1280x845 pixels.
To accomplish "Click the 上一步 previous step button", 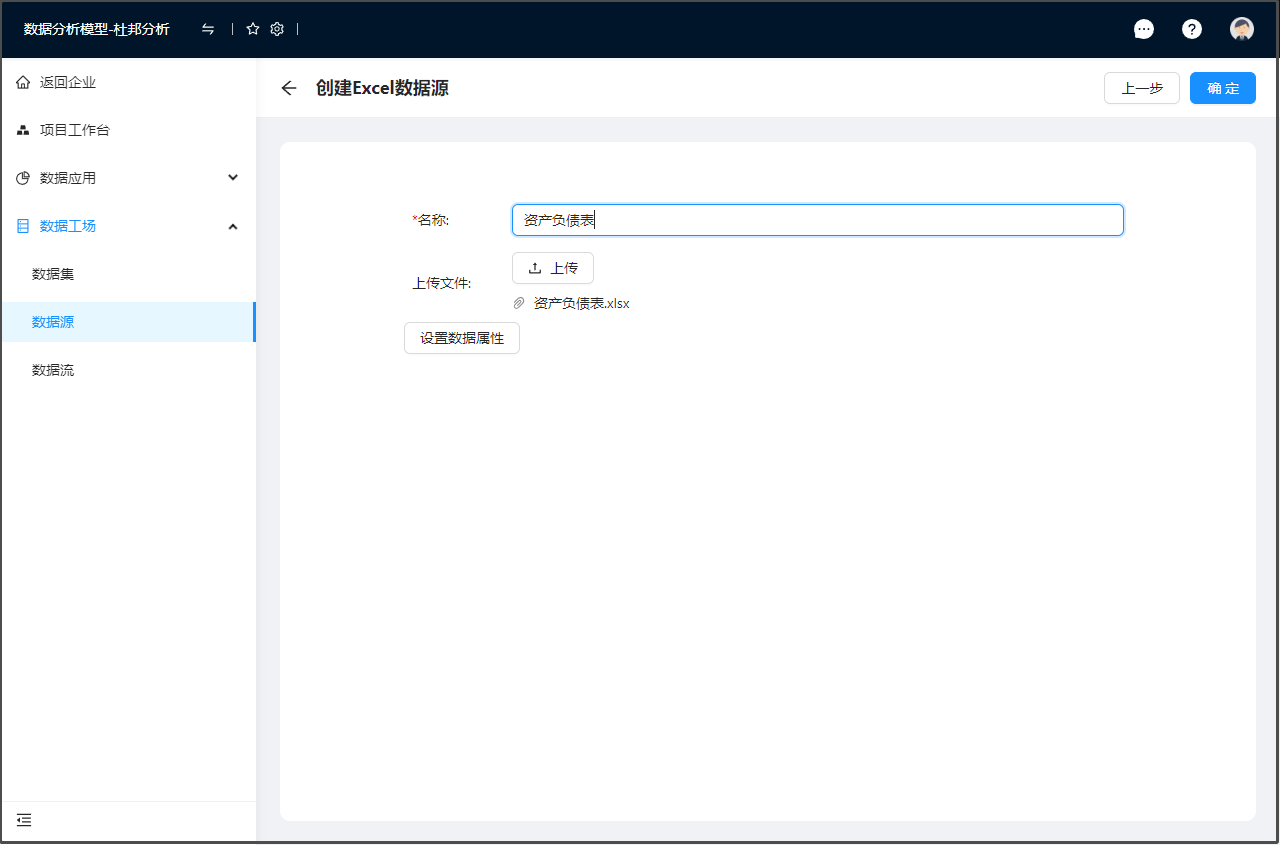I will (x=1141, y=88).
